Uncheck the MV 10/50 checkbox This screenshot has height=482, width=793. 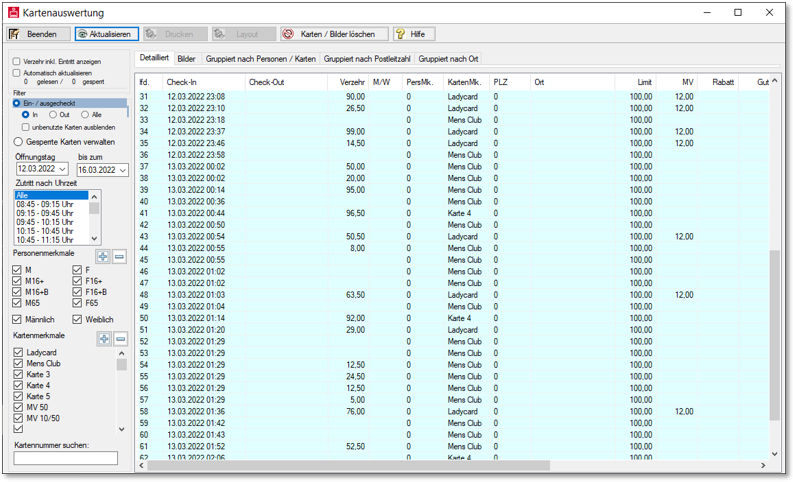point(18,418)
